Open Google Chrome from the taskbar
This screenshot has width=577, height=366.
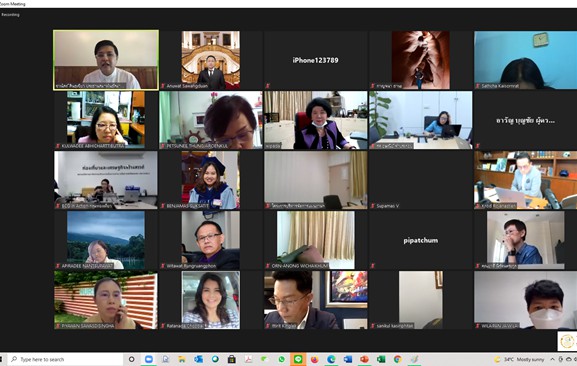397,359
